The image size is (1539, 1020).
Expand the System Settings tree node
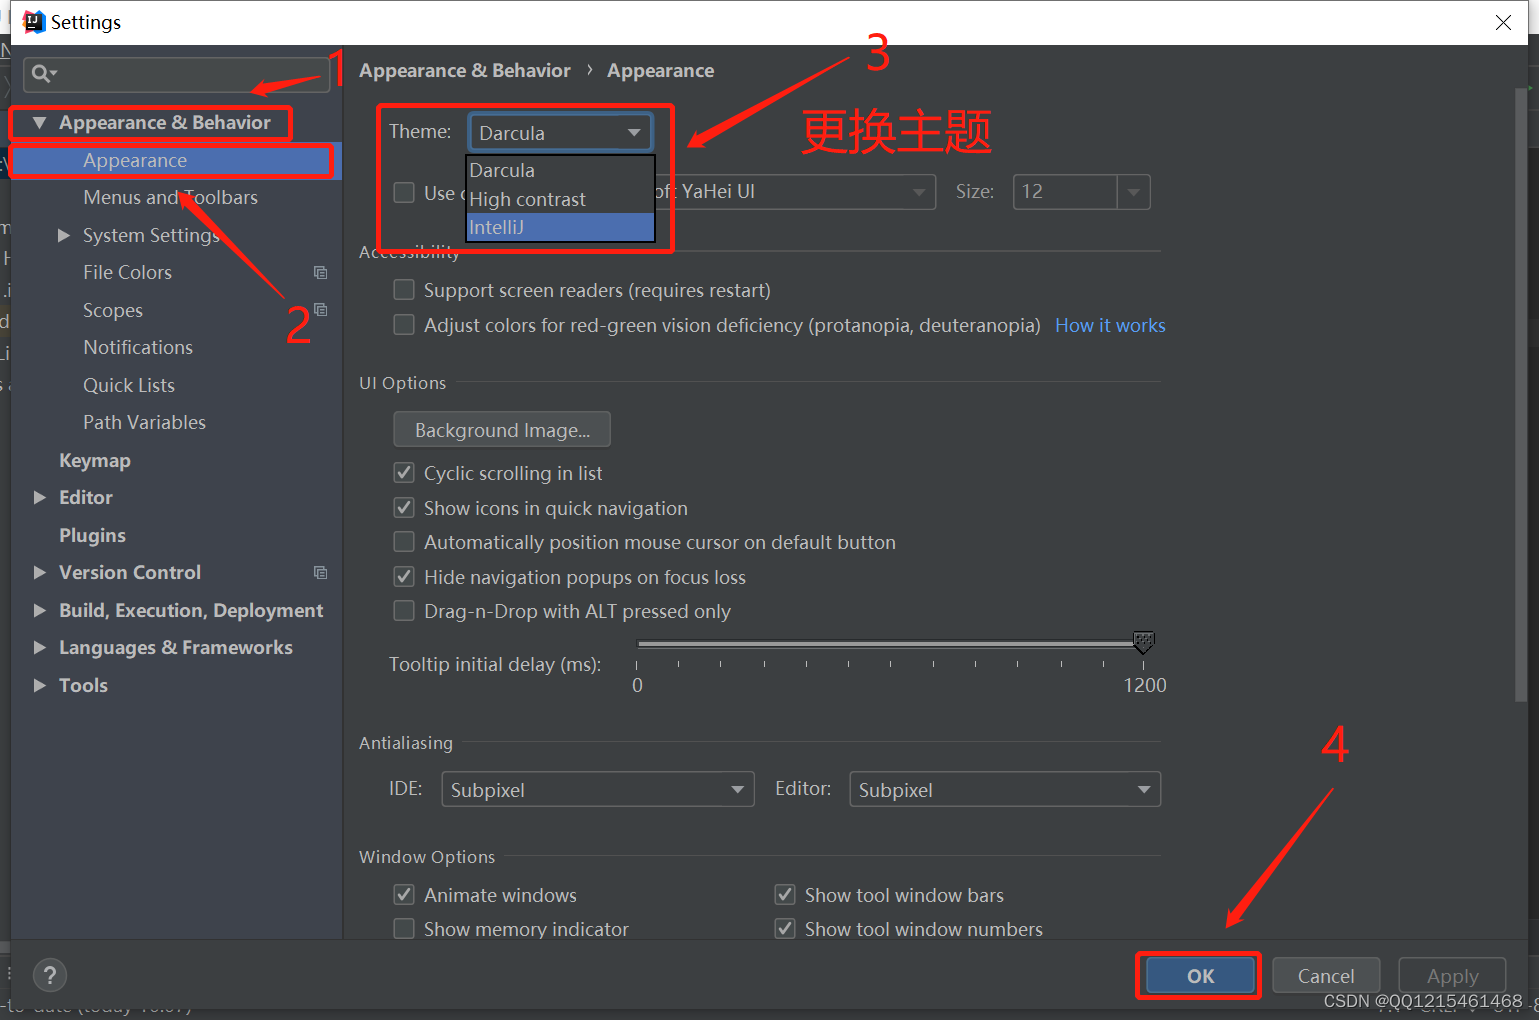(x=63, y=235)
